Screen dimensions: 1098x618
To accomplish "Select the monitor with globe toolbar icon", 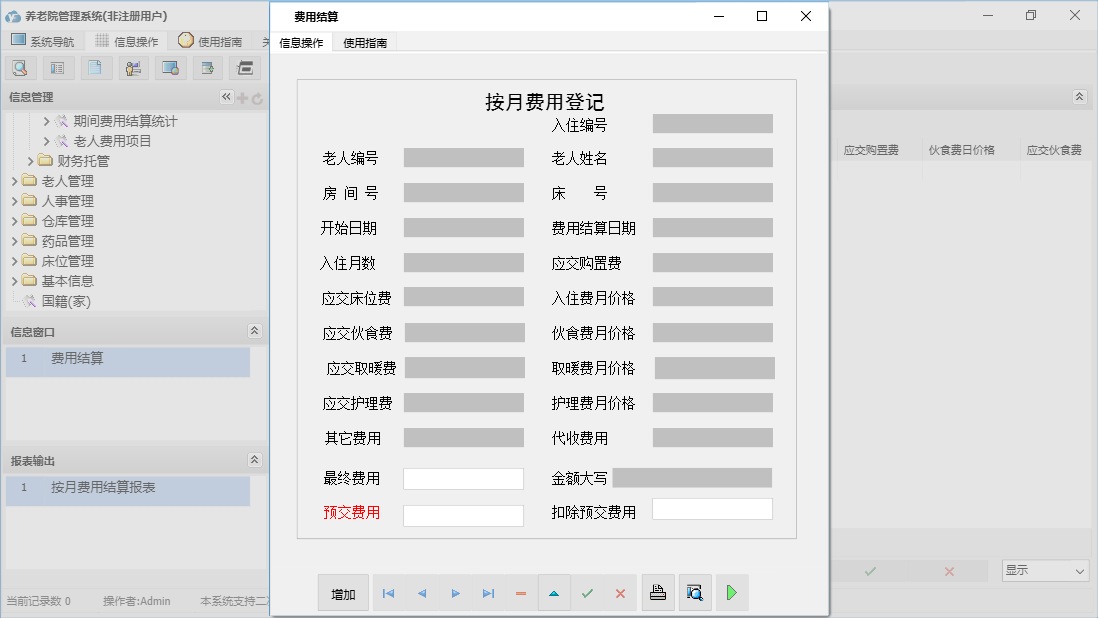I will click(171, 67).
